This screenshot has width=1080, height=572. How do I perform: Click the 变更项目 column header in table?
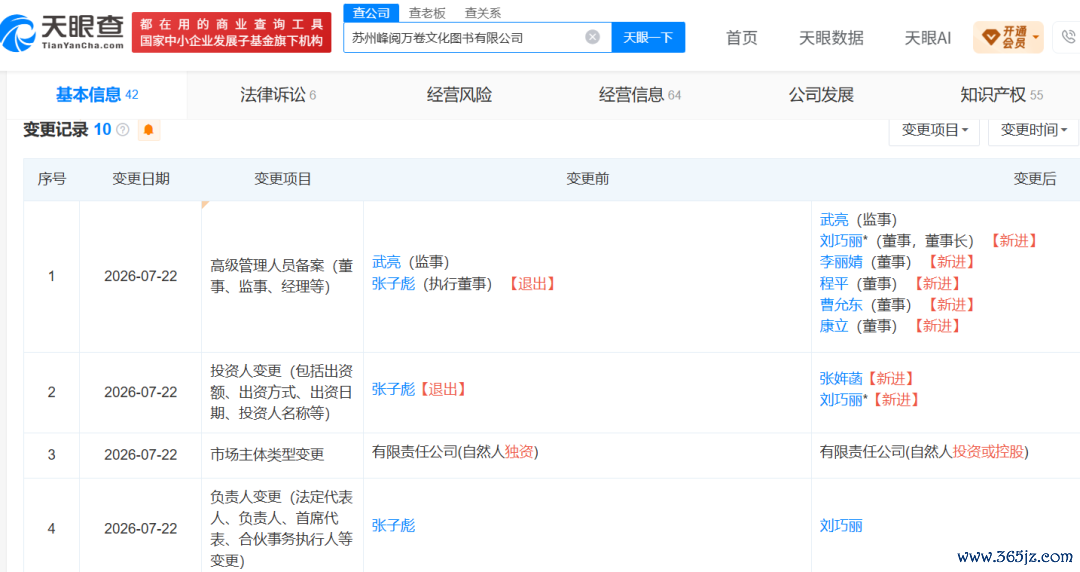tap(282, 179)
